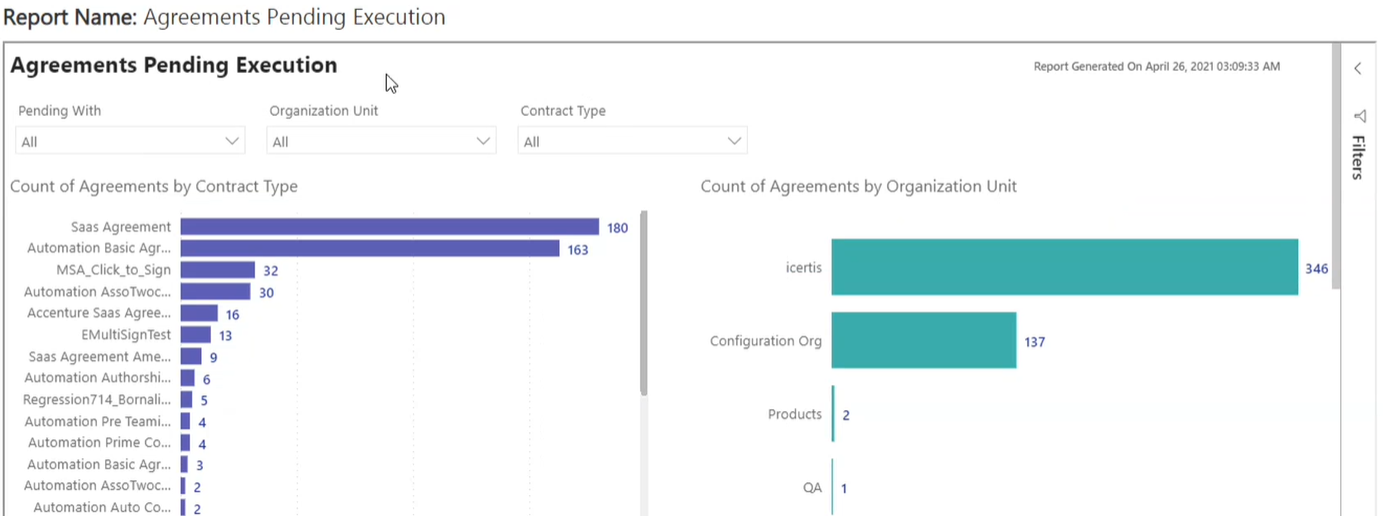Open the Contract Type dropdown

(632, 141)
